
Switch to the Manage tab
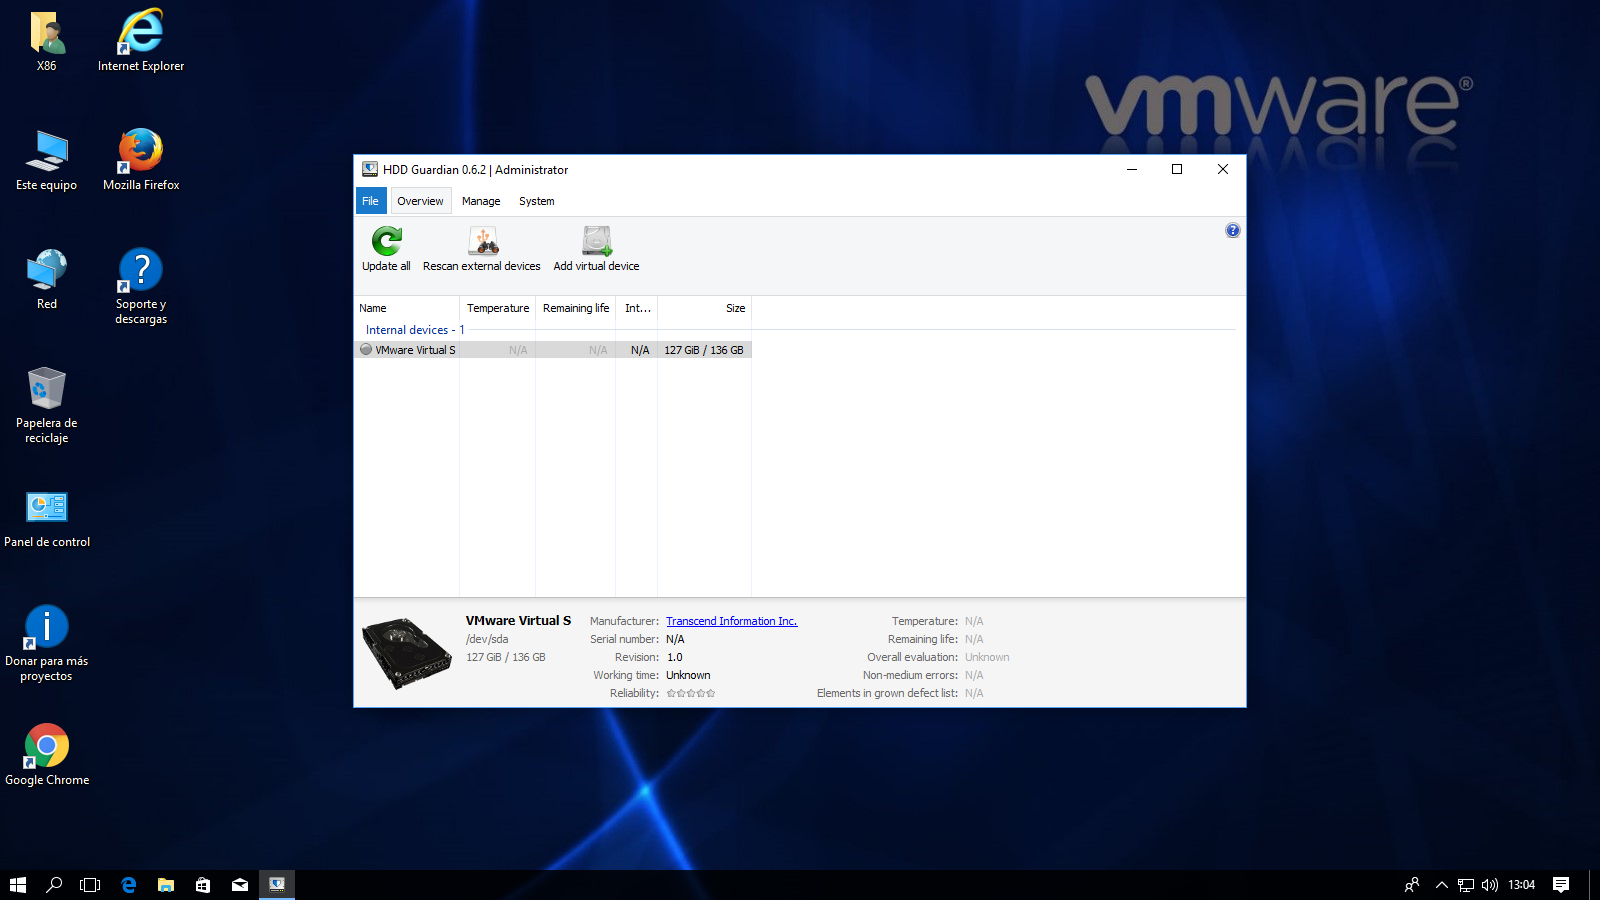(481, 201)
